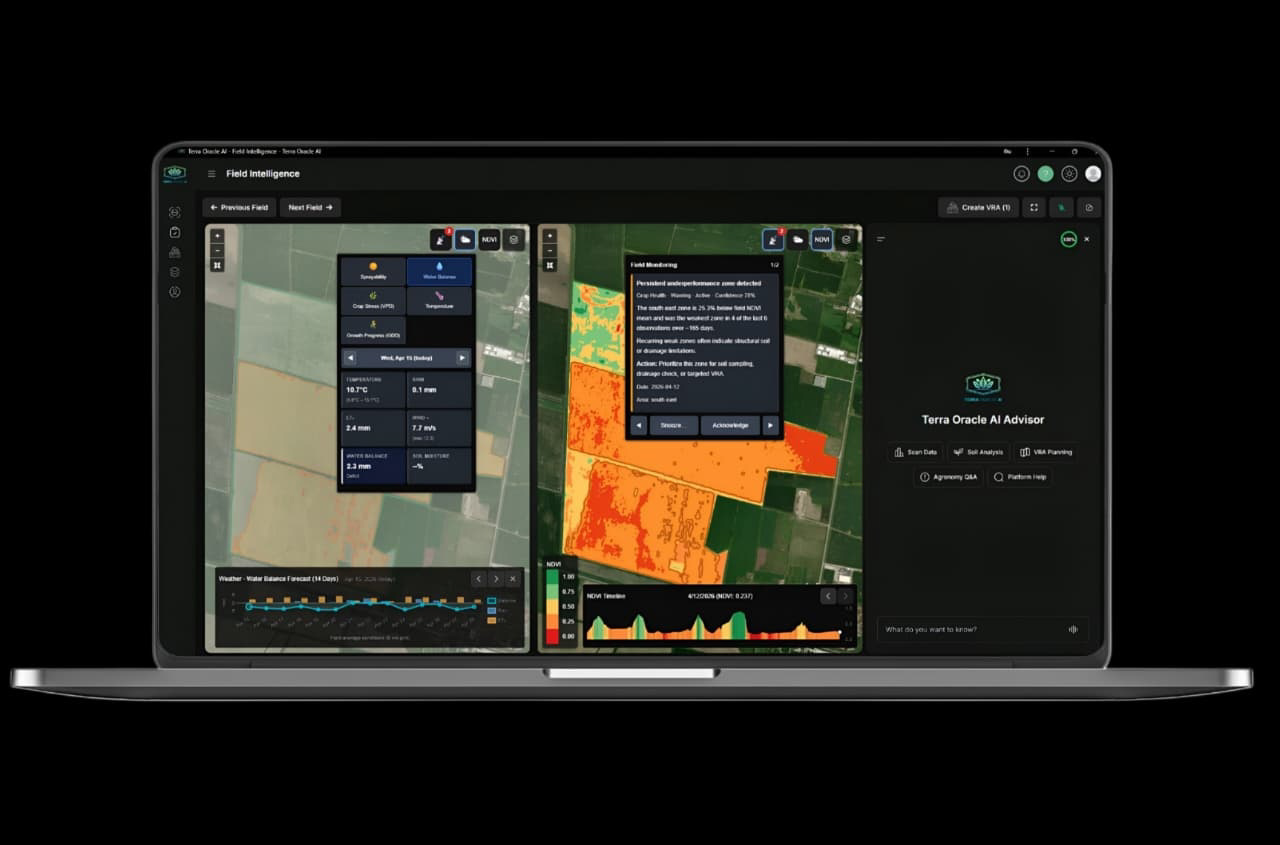
Task: Select the Water Balance weather tab
Action: (x=440, y=271)
